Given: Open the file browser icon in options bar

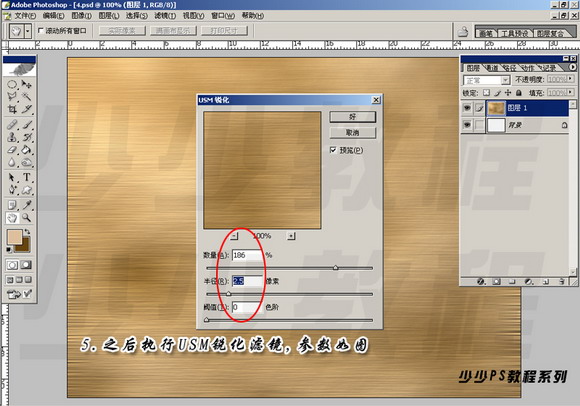Looking at the screenshot, I should [463, 32].
